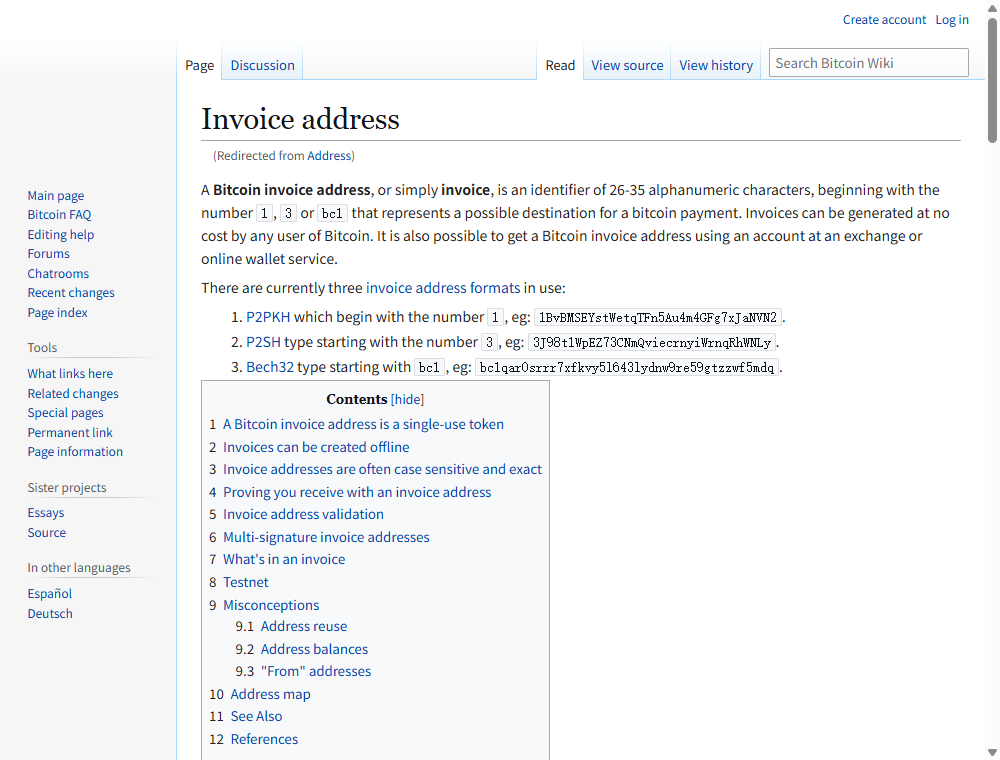Open the Chatrooms sidebar link
Screen dimensions: 1000x760
58,274
